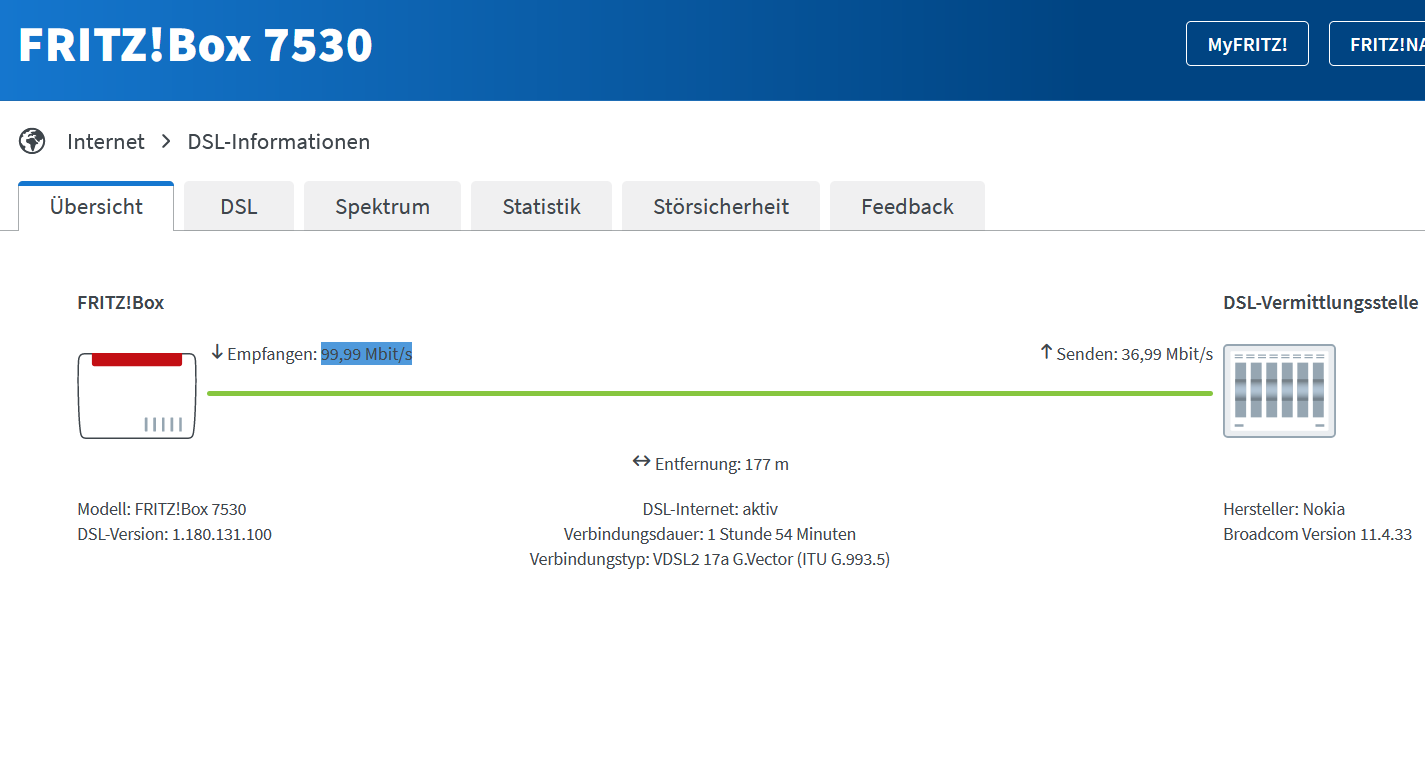Open the Statistik tab
This screenshot has height=782, width=1425.
(541, 206)
